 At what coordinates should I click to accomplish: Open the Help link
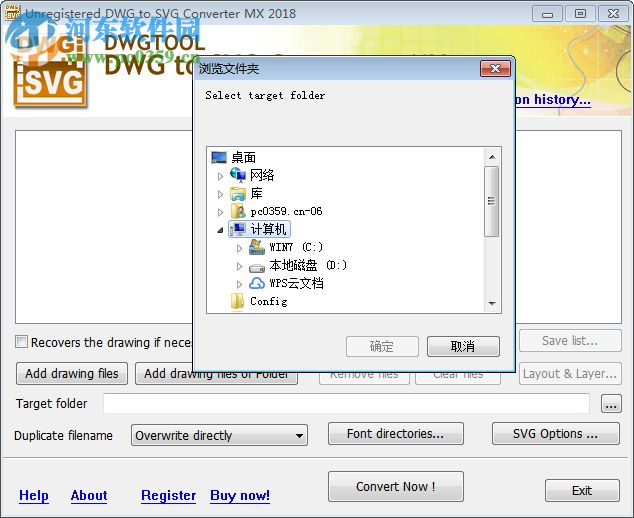(x=34, y=495)
